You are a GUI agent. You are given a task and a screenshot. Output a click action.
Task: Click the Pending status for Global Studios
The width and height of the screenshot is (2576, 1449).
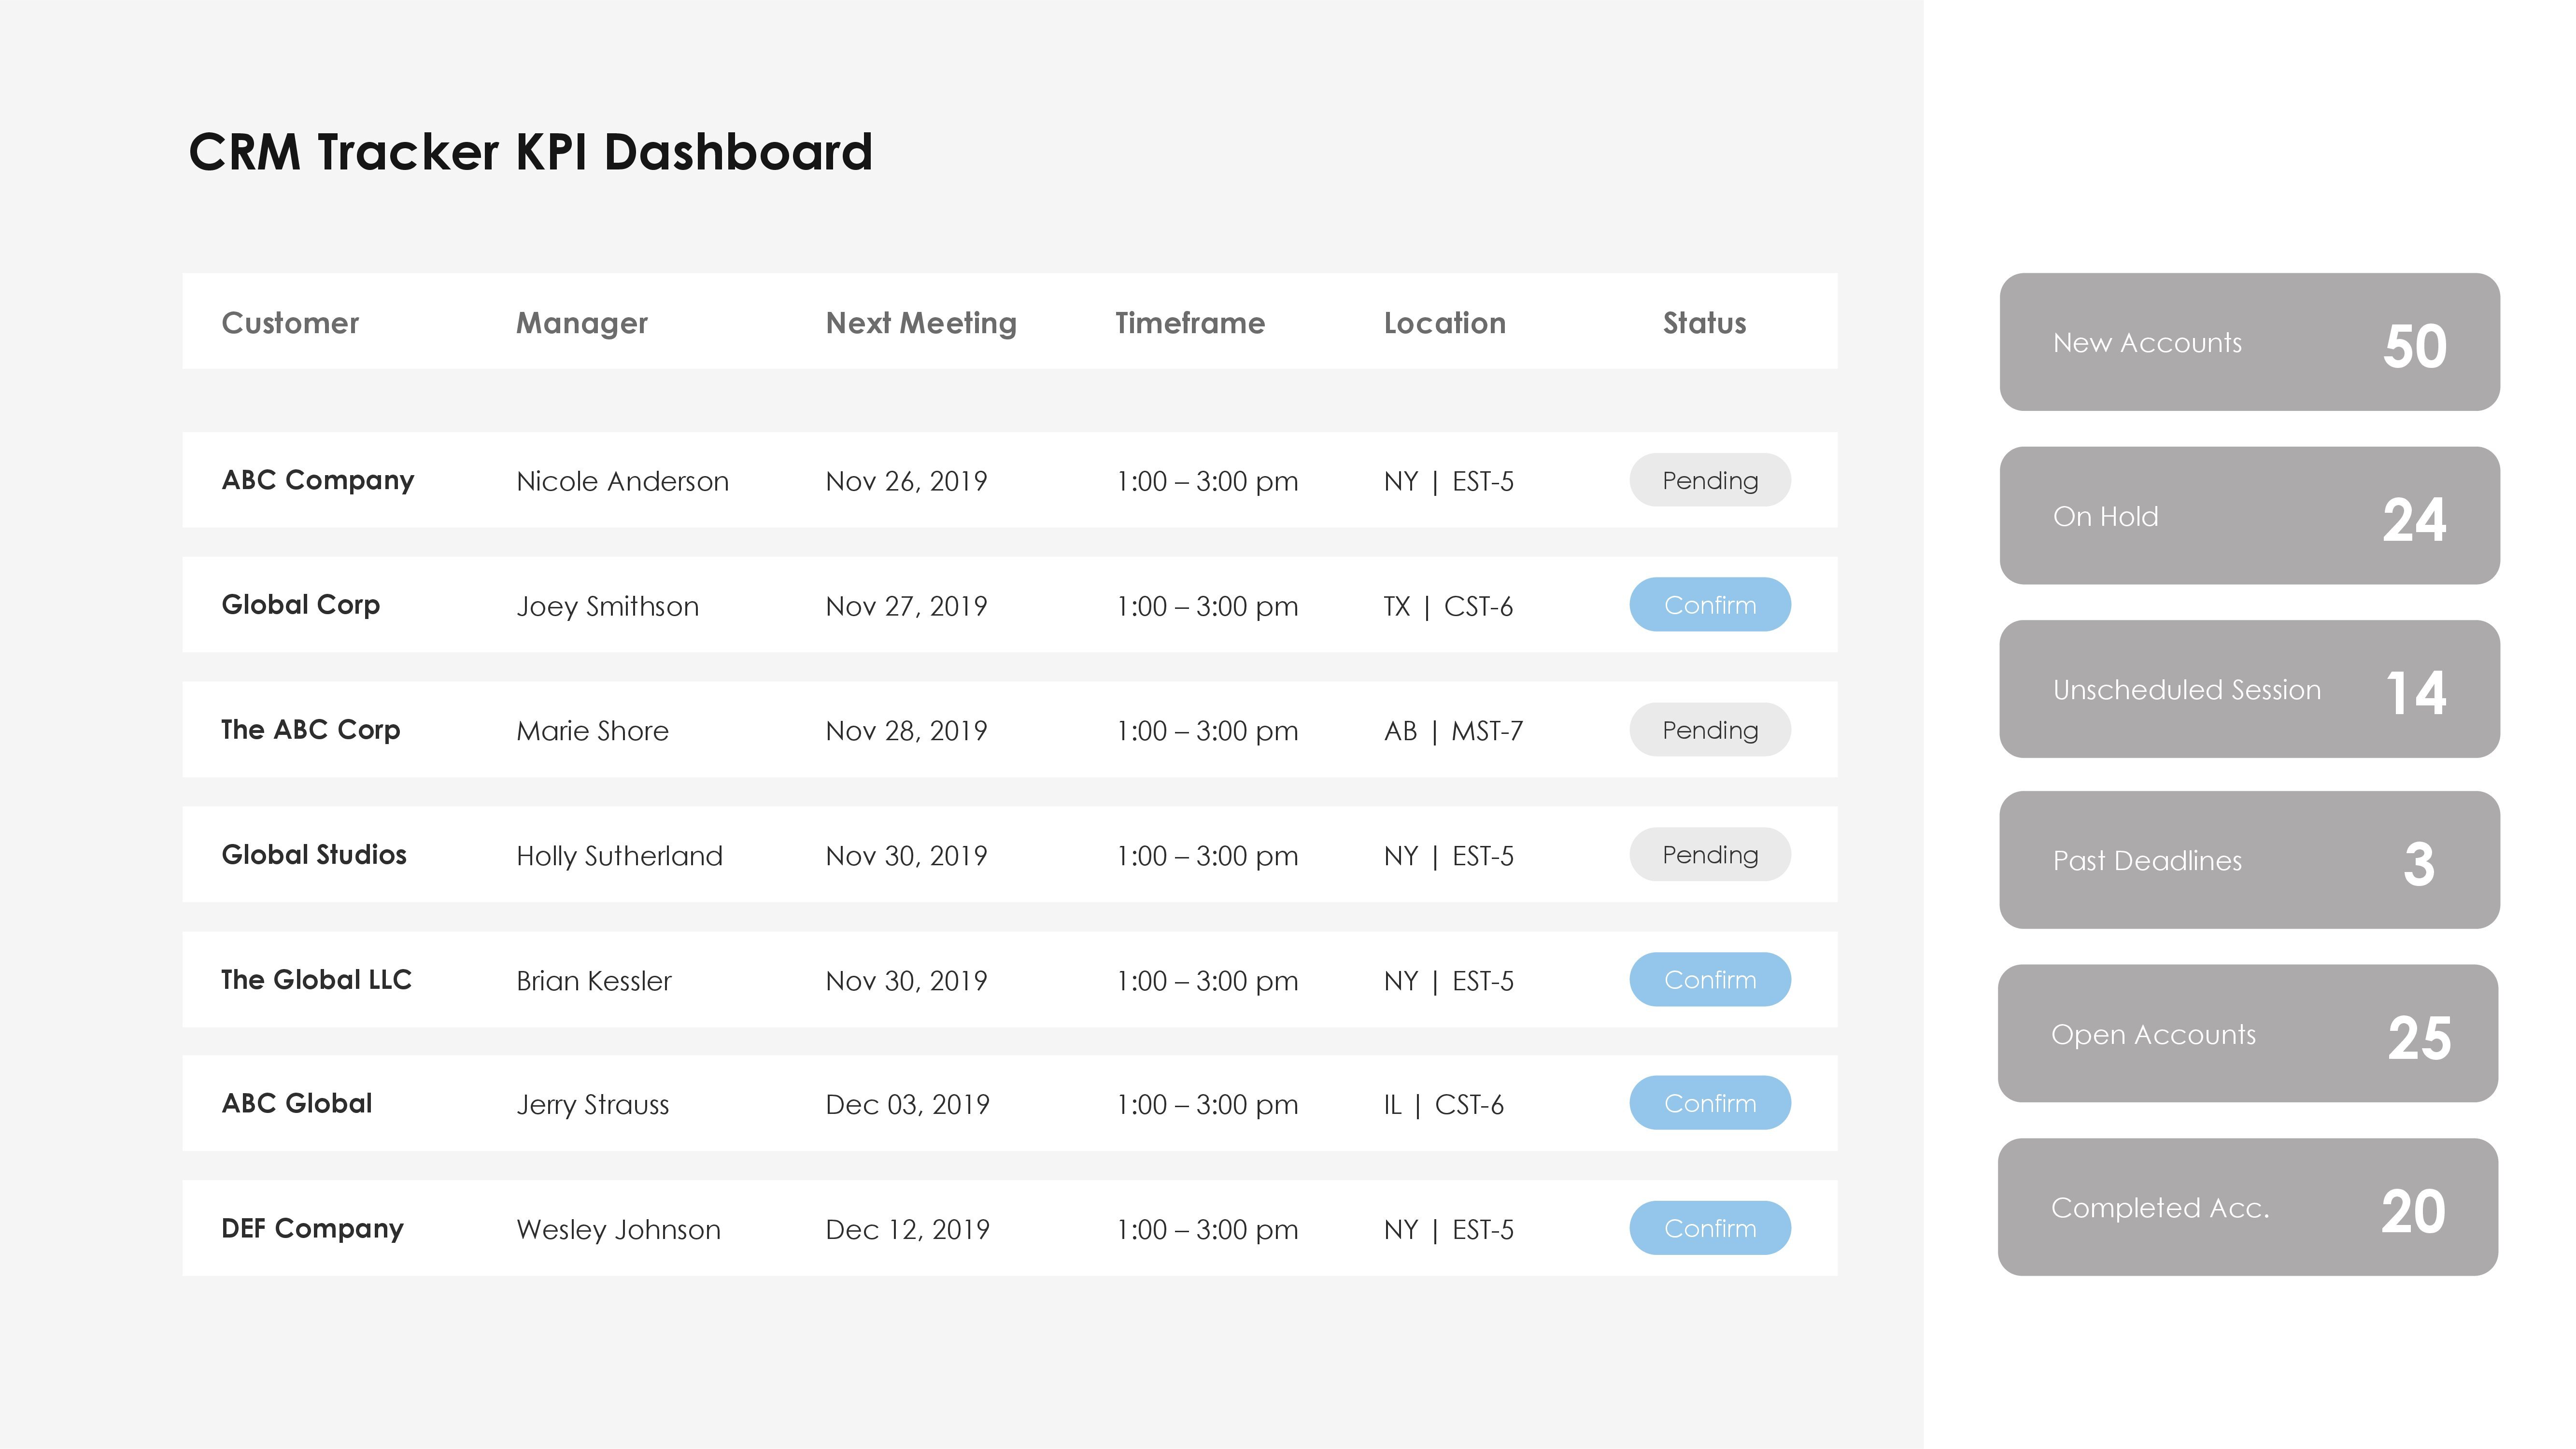1710,854
